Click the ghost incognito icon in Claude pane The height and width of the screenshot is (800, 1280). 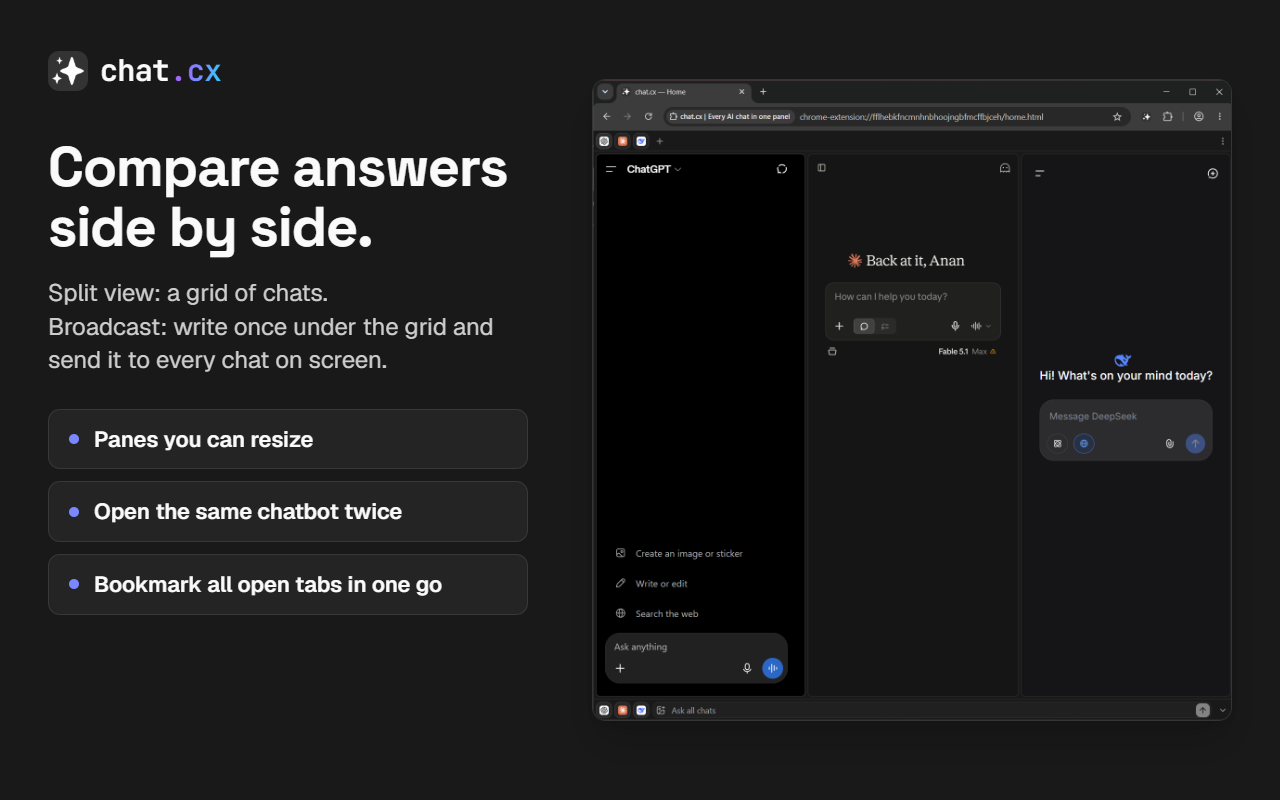click(x=1005, y=168)
